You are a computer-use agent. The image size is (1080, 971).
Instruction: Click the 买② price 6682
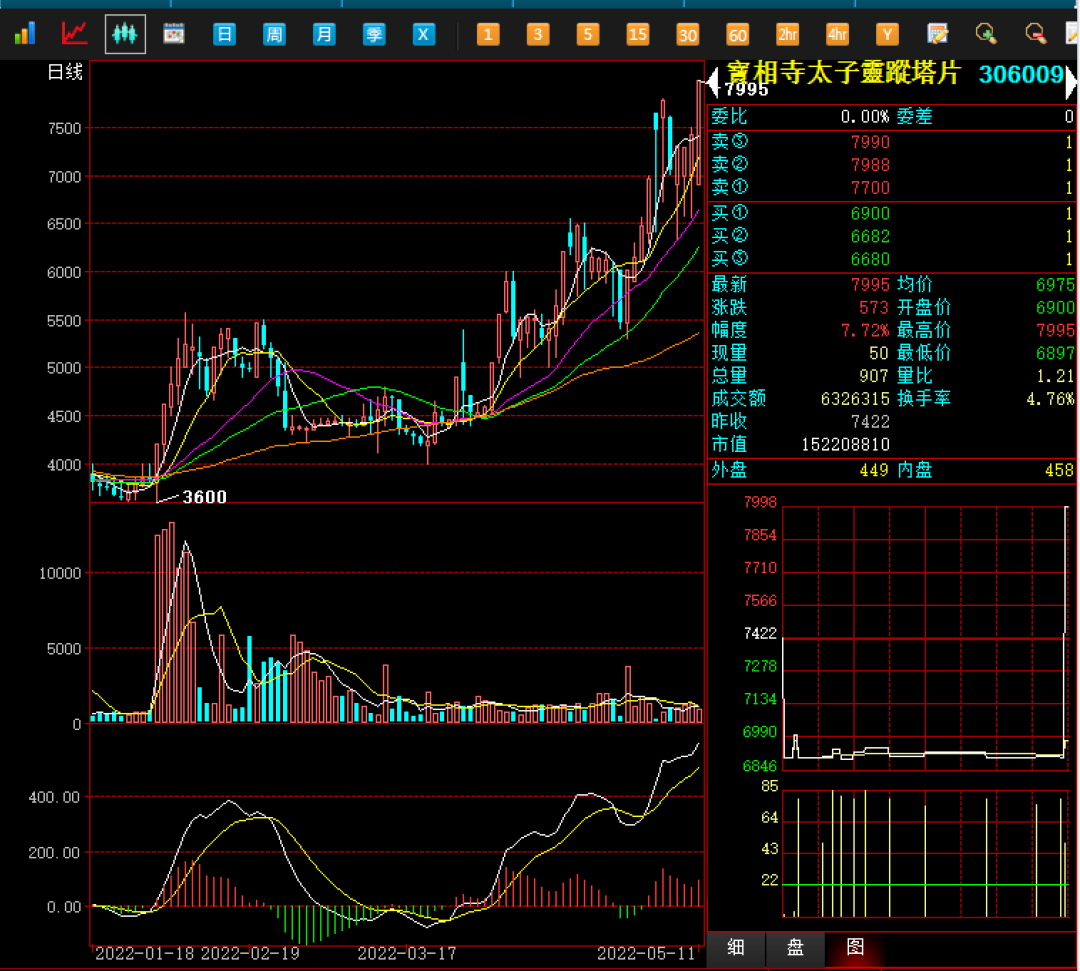click(870, 236)
